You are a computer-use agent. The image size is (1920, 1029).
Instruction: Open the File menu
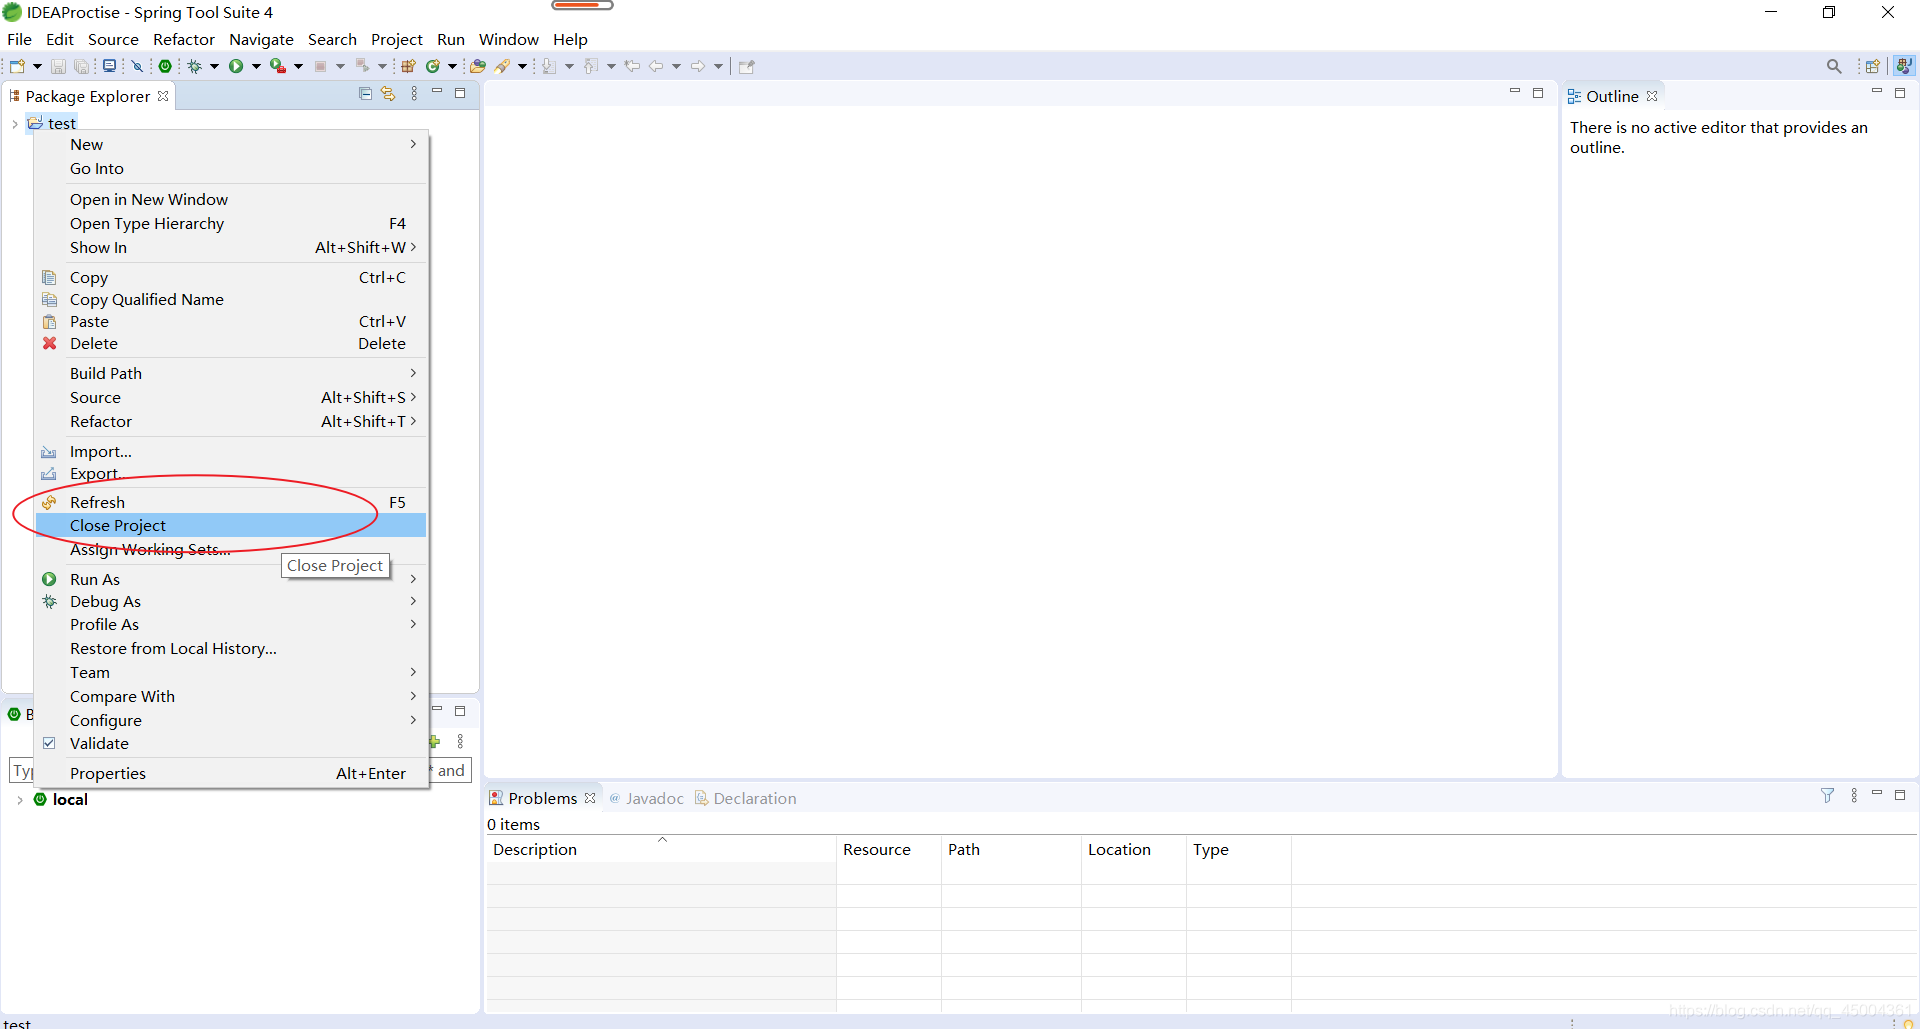pos(19,39)
